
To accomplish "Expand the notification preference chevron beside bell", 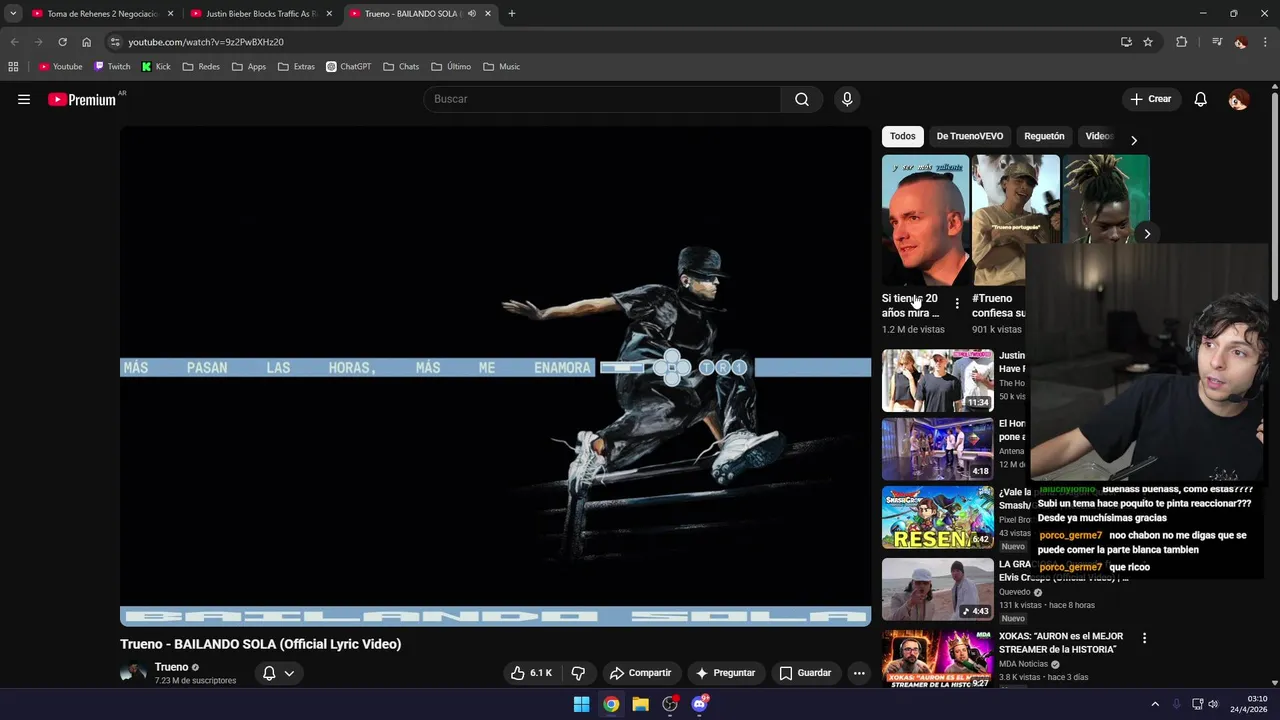I will click(289, 673).
